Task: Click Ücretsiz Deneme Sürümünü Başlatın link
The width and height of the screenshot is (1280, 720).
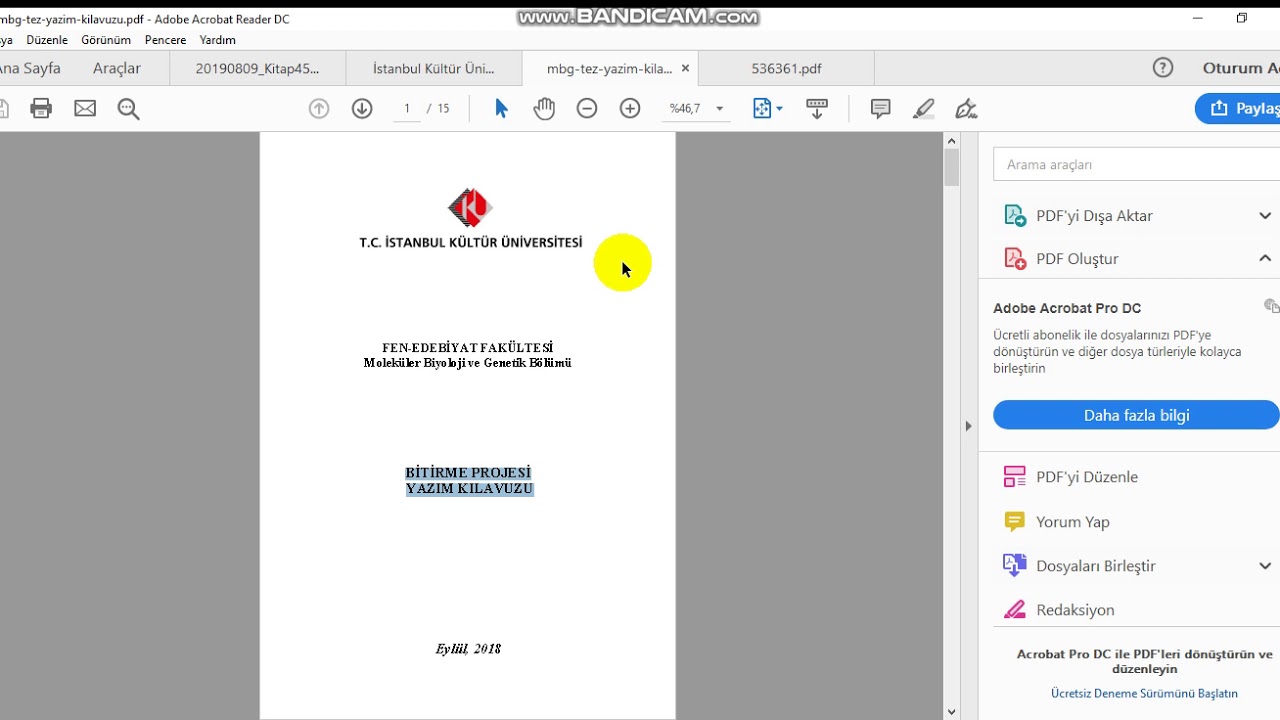Action: click(x=1144, y=693)
